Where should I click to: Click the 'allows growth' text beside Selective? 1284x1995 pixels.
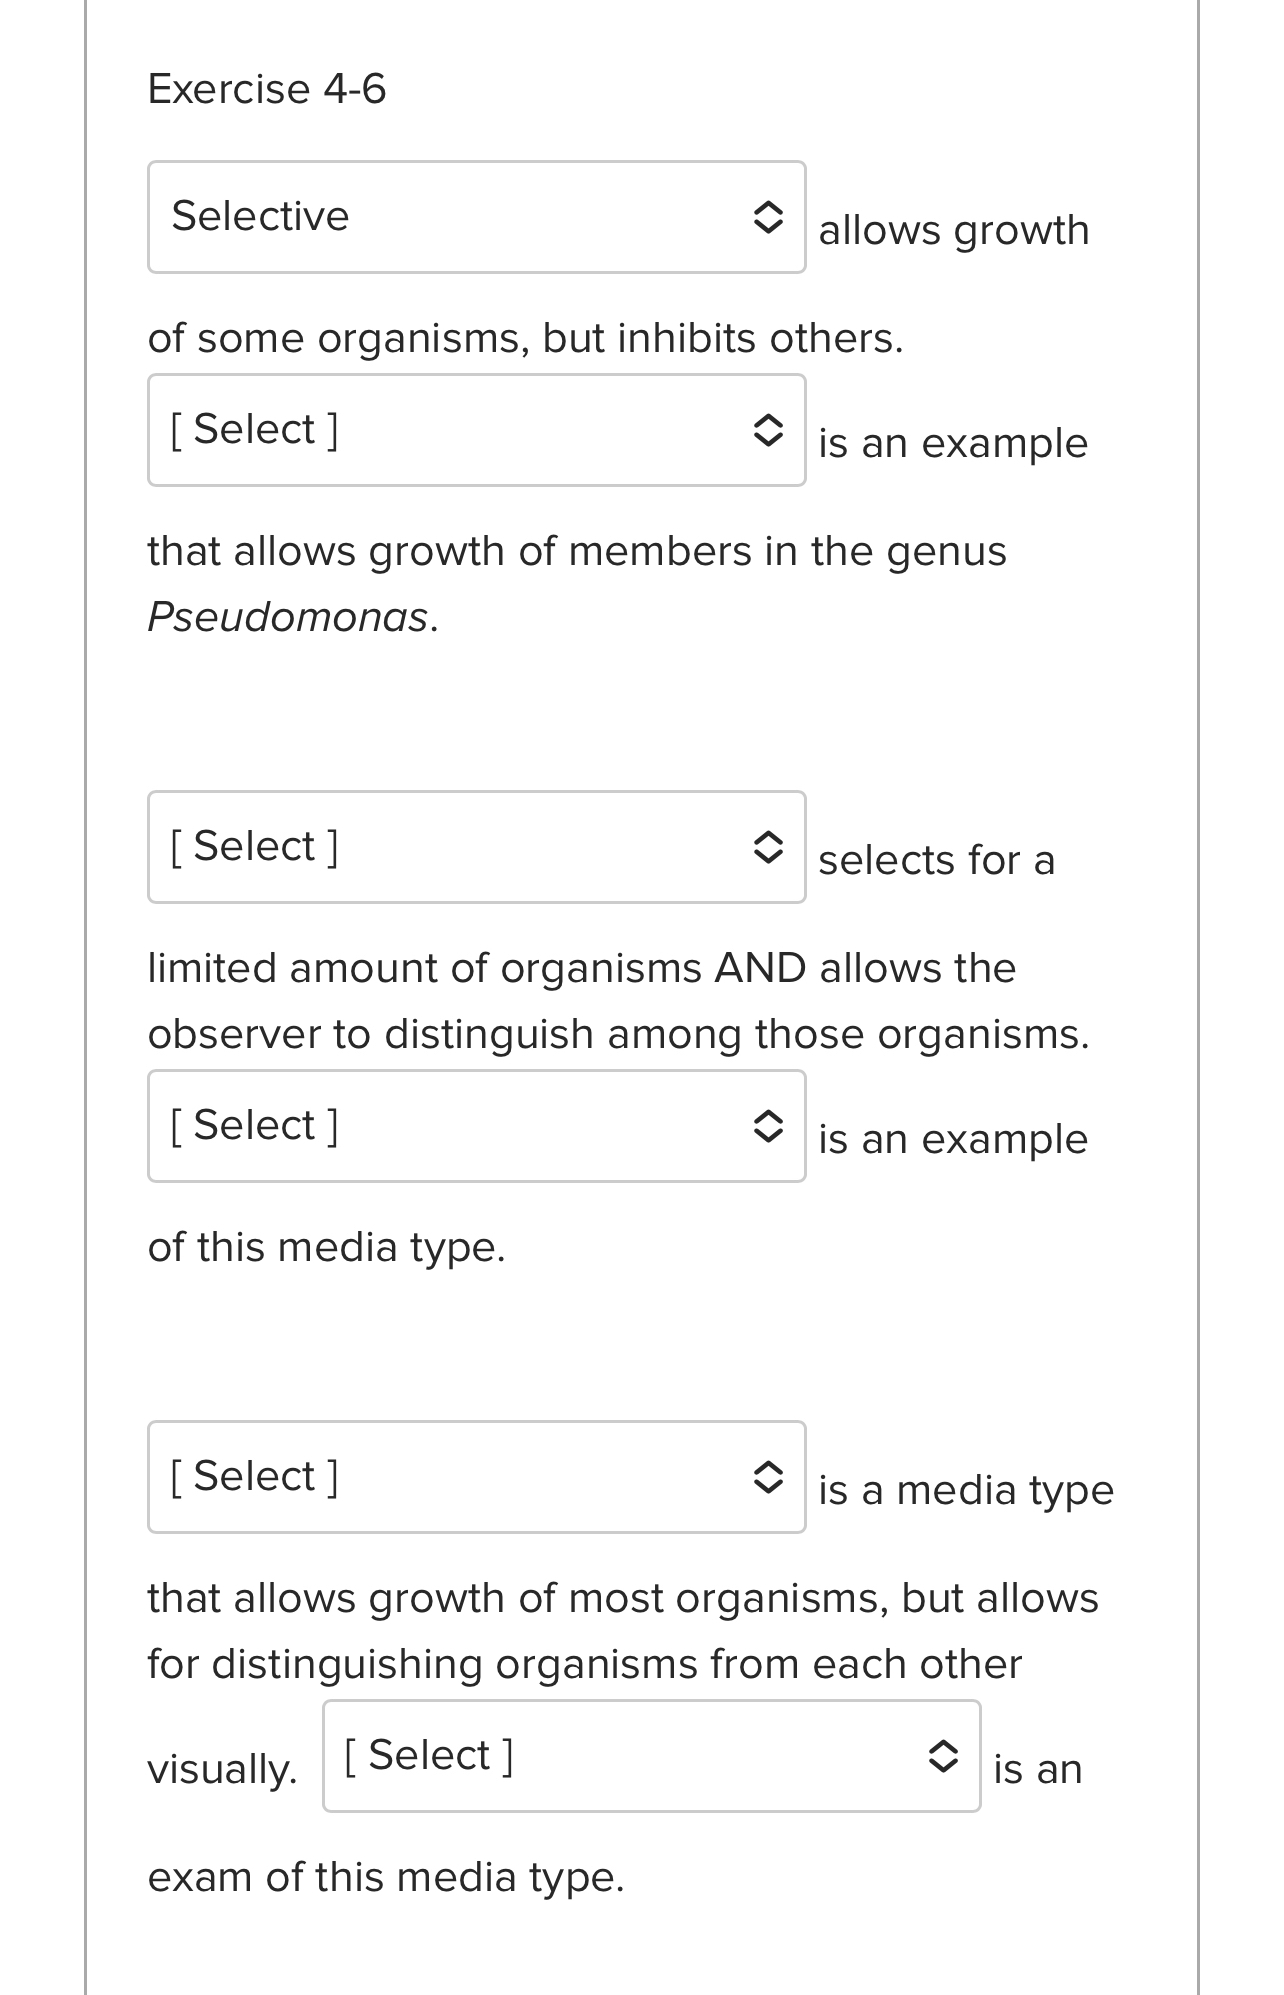[x=953, y=231]
